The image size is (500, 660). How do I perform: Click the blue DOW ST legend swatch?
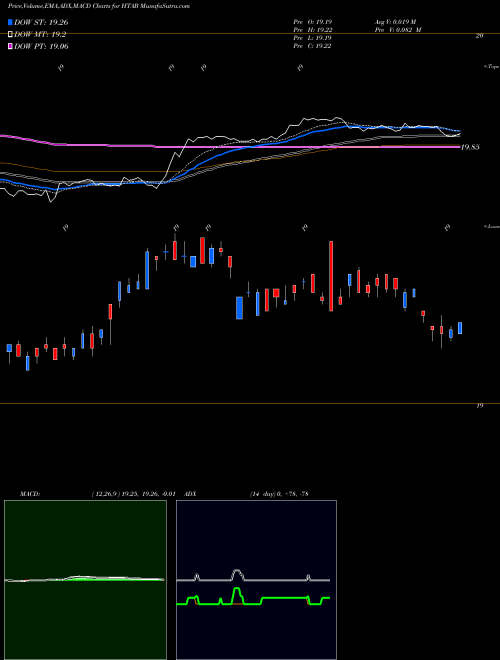click(x=11, y=22)
